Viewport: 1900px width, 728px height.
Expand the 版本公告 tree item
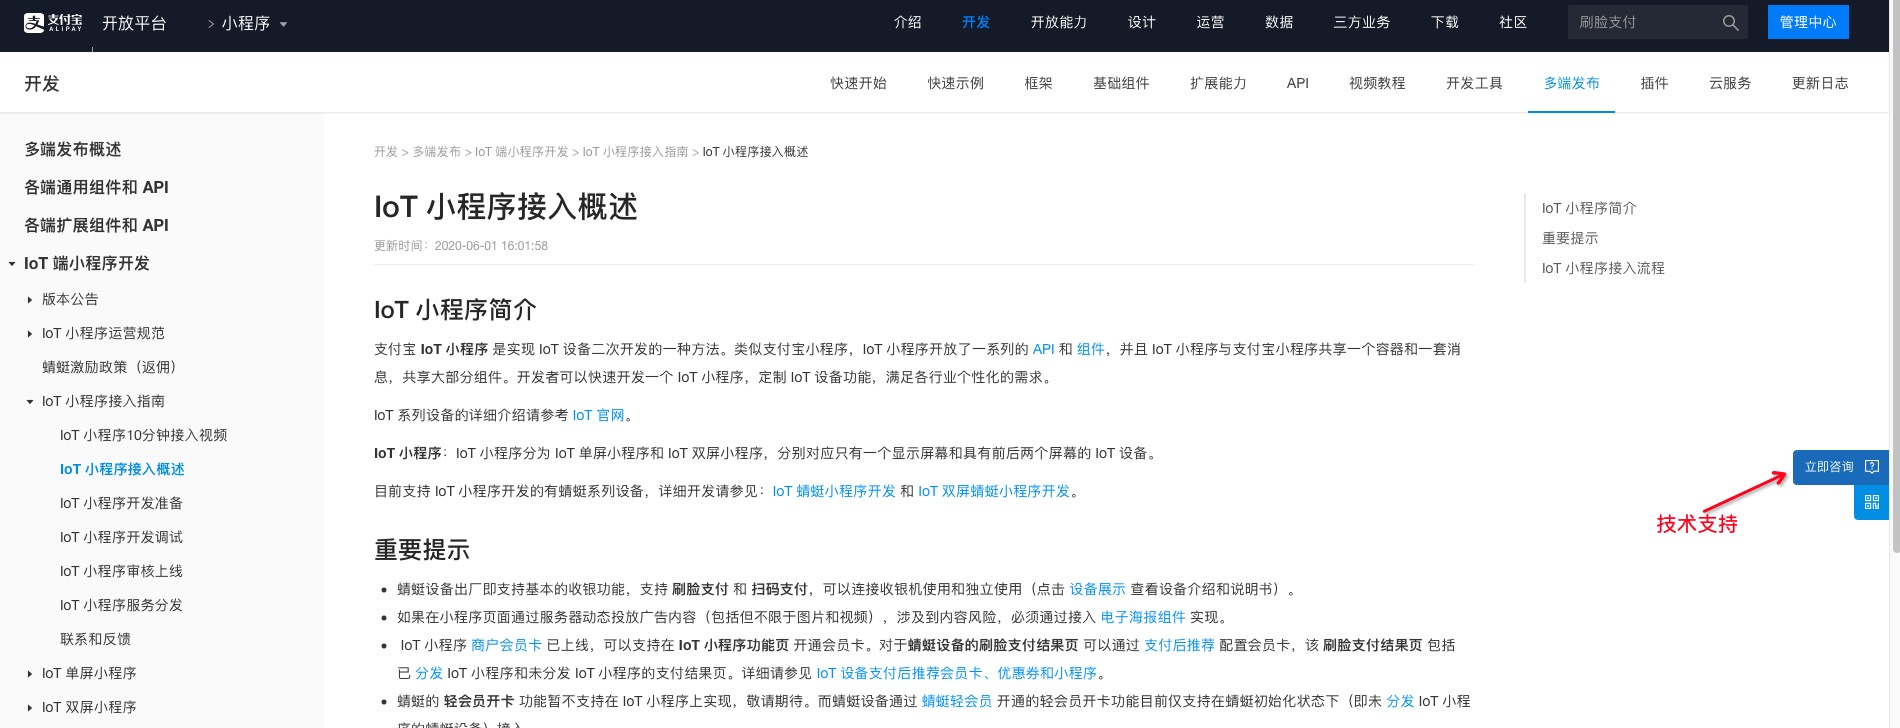point(30,300)
